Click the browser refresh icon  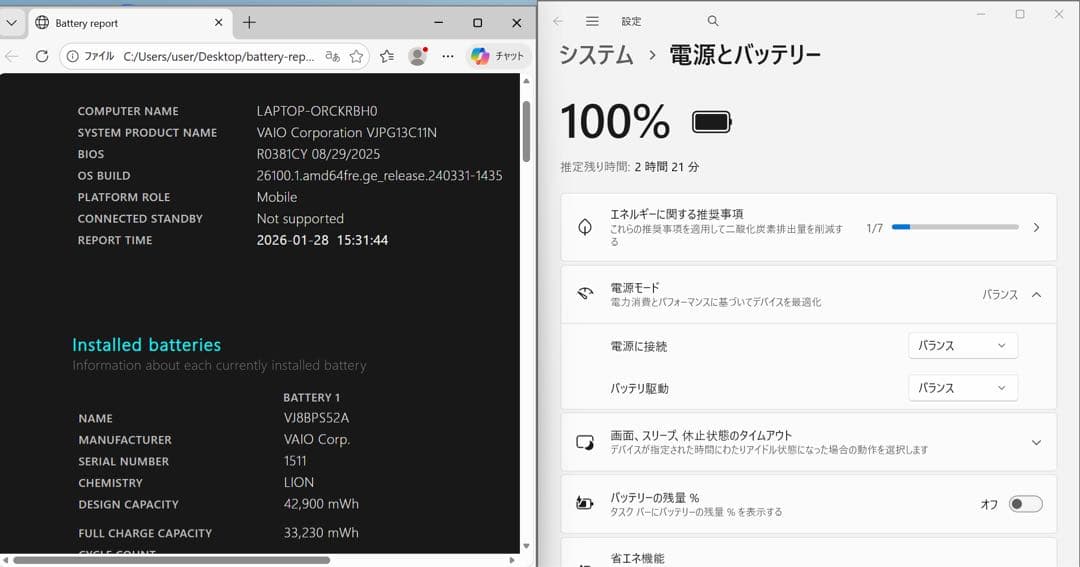(x=42, y=56)
